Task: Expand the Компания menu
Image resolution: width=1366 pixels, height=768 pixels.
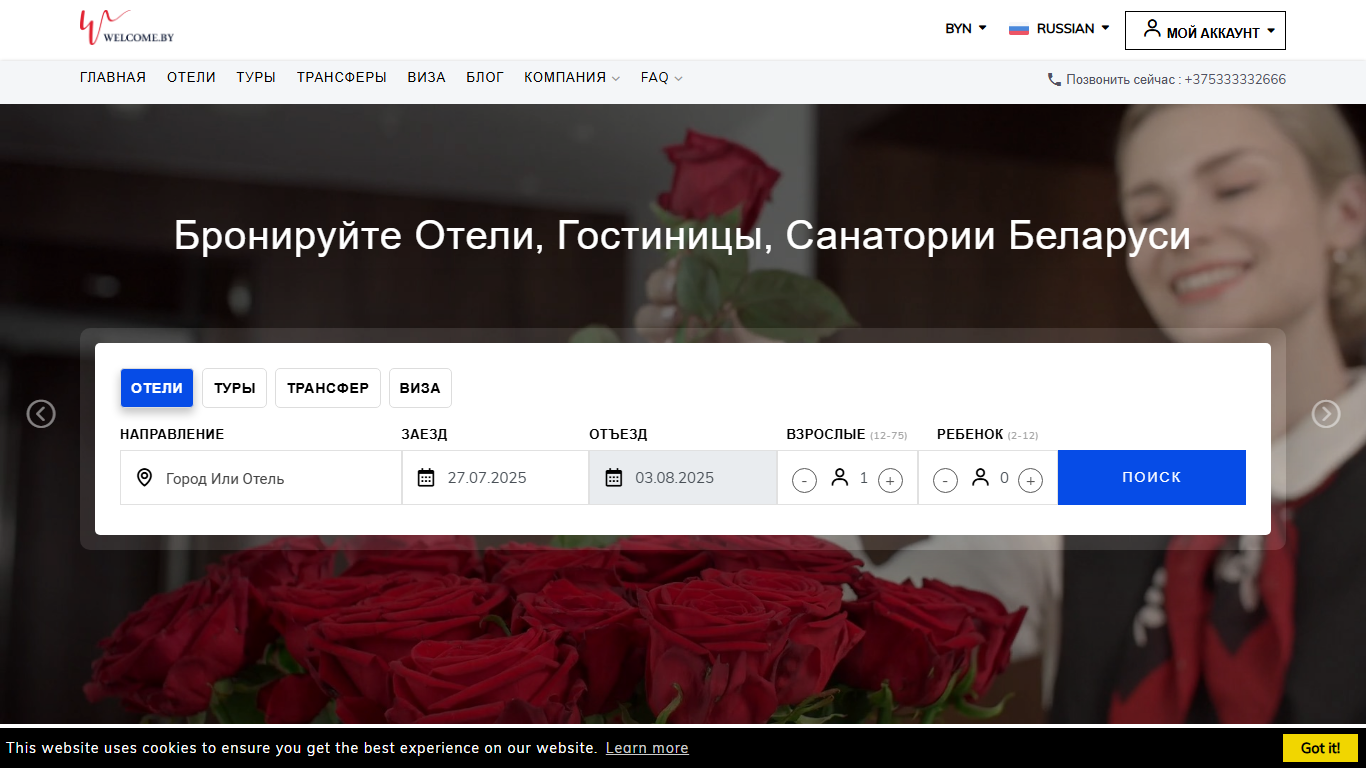Action: click(572, 77)
